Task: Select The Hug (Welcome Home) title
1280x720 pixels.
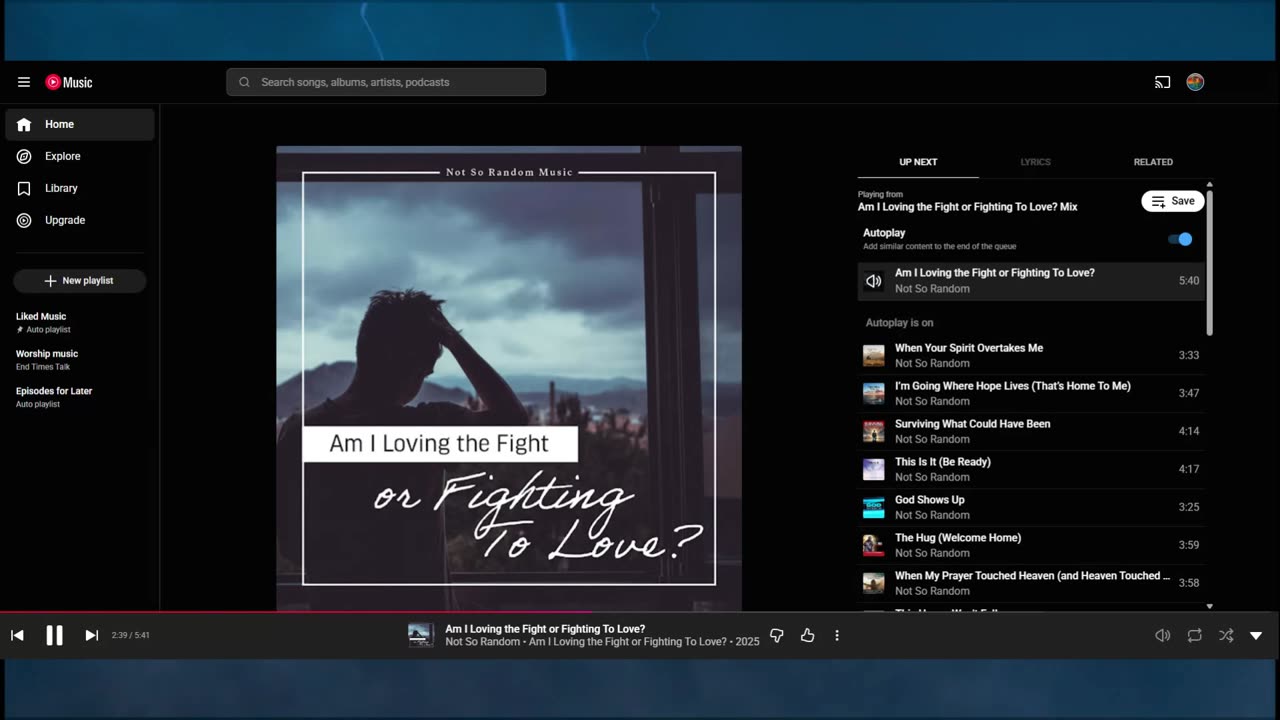Action: pyautogui.click(x=958, y=538)
